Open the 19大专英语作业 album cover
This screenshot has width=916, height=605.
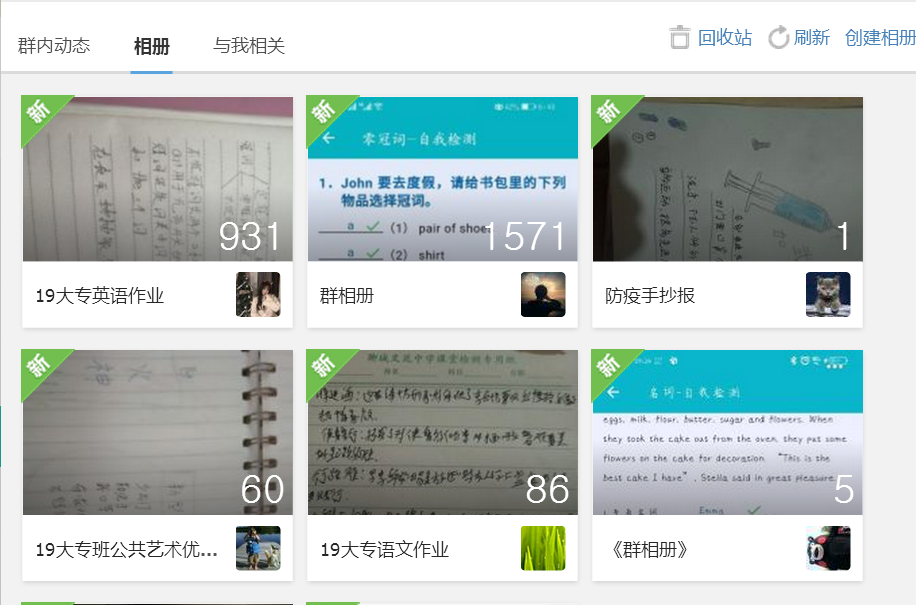[158, 179]
